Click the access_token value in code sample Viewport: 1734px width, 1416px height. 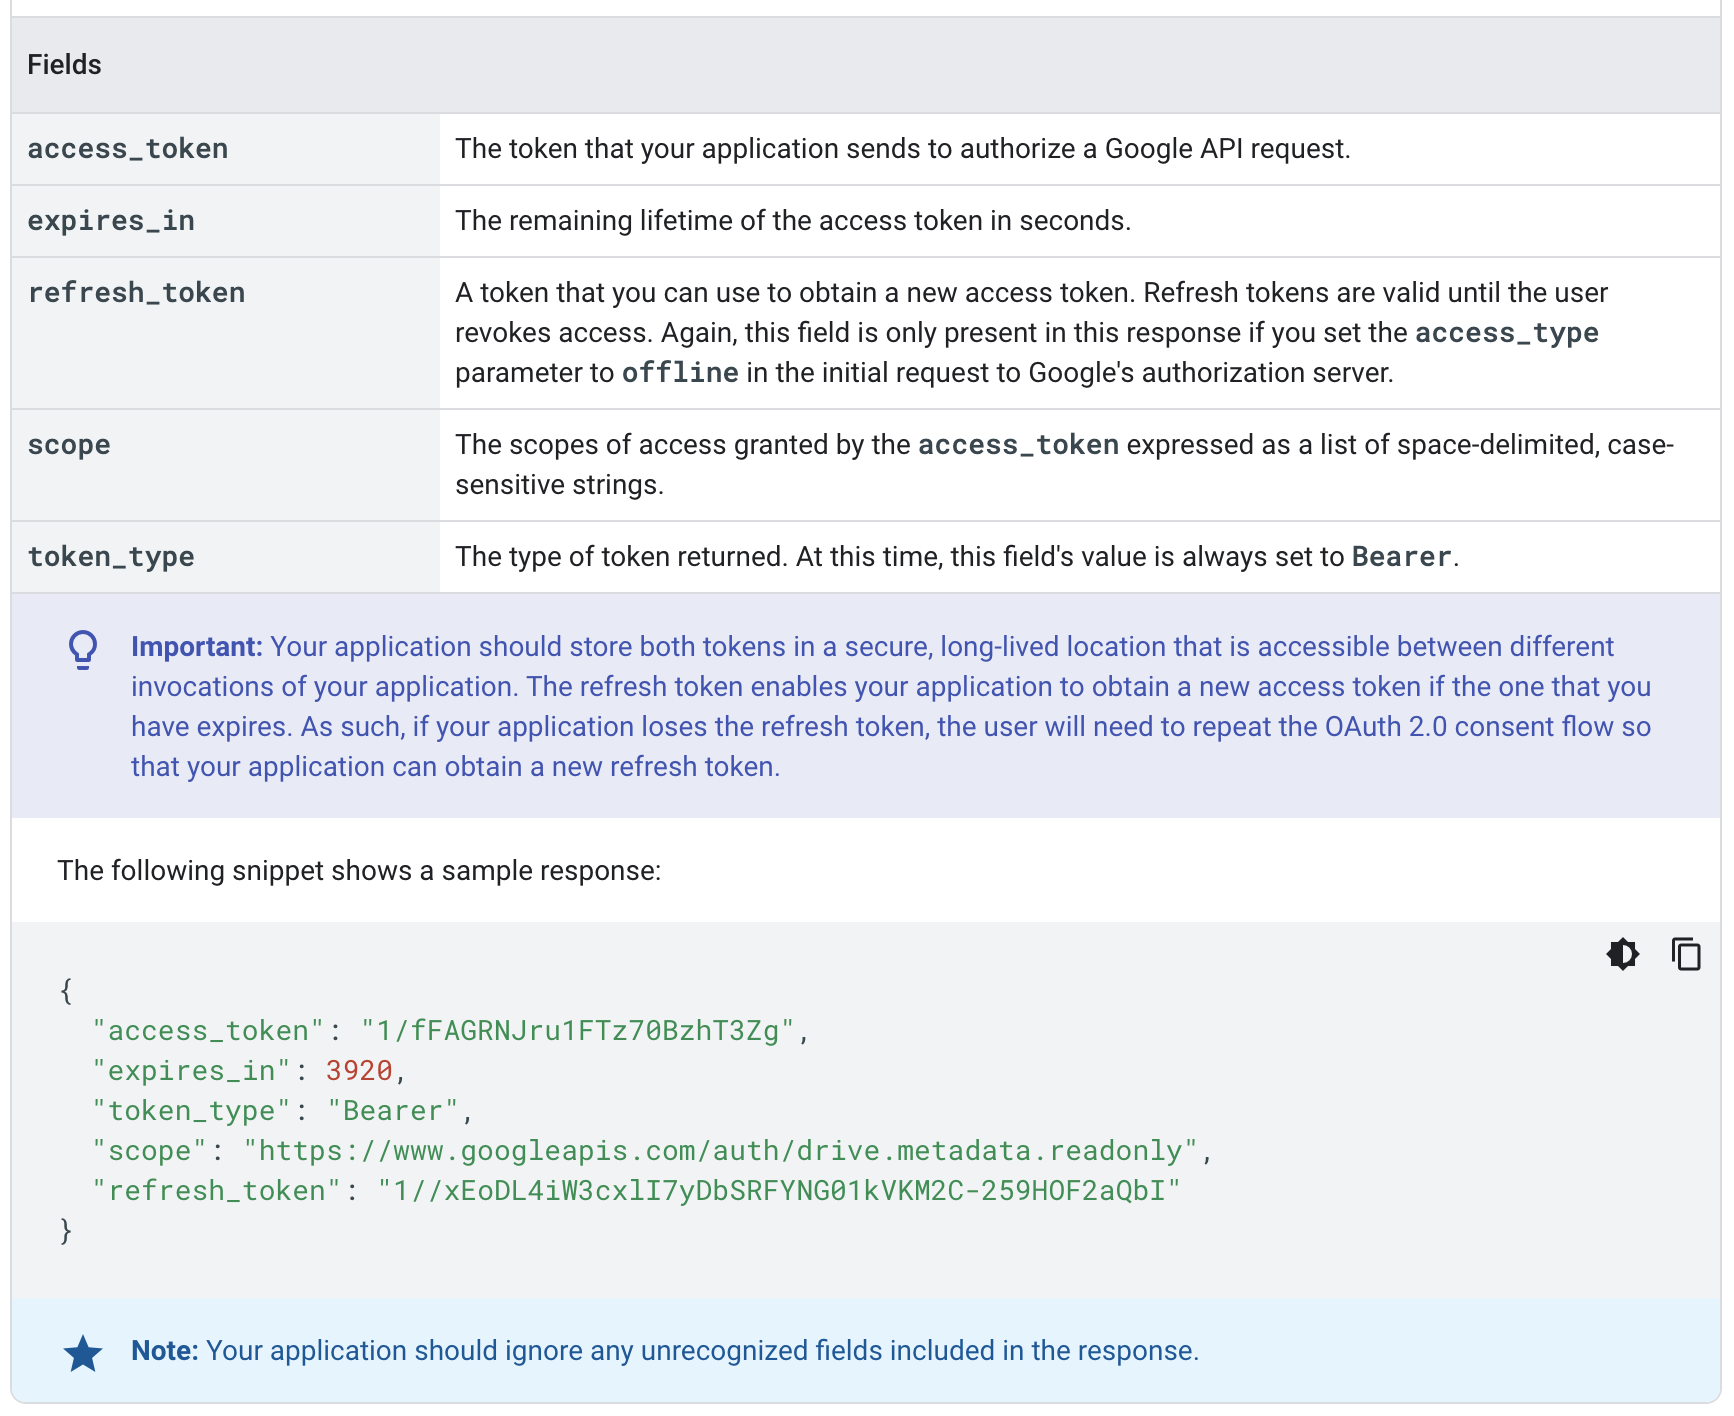(577, 1031)
